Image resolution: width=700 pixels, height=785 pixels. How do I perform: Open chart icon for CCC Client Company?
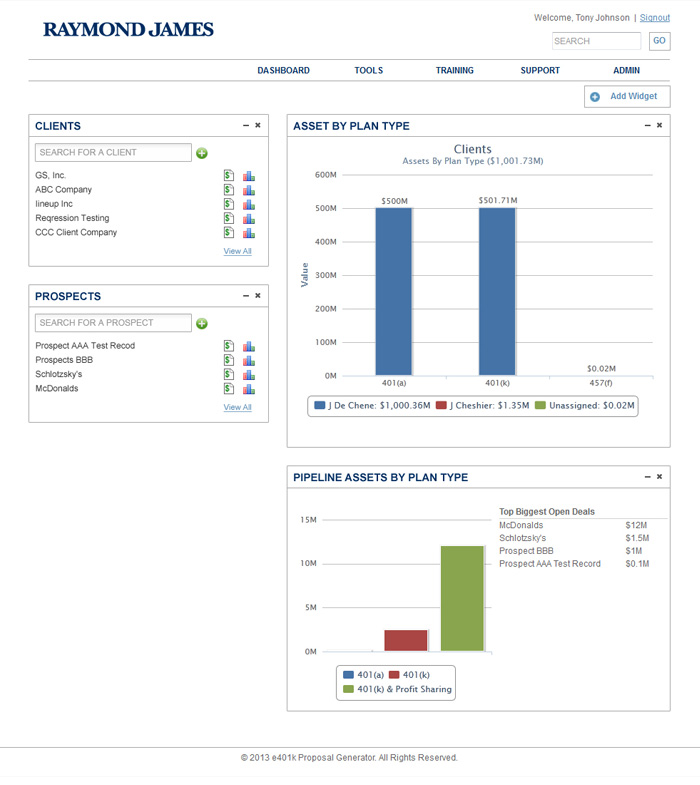pyautogui.click(x=249, y=233)
